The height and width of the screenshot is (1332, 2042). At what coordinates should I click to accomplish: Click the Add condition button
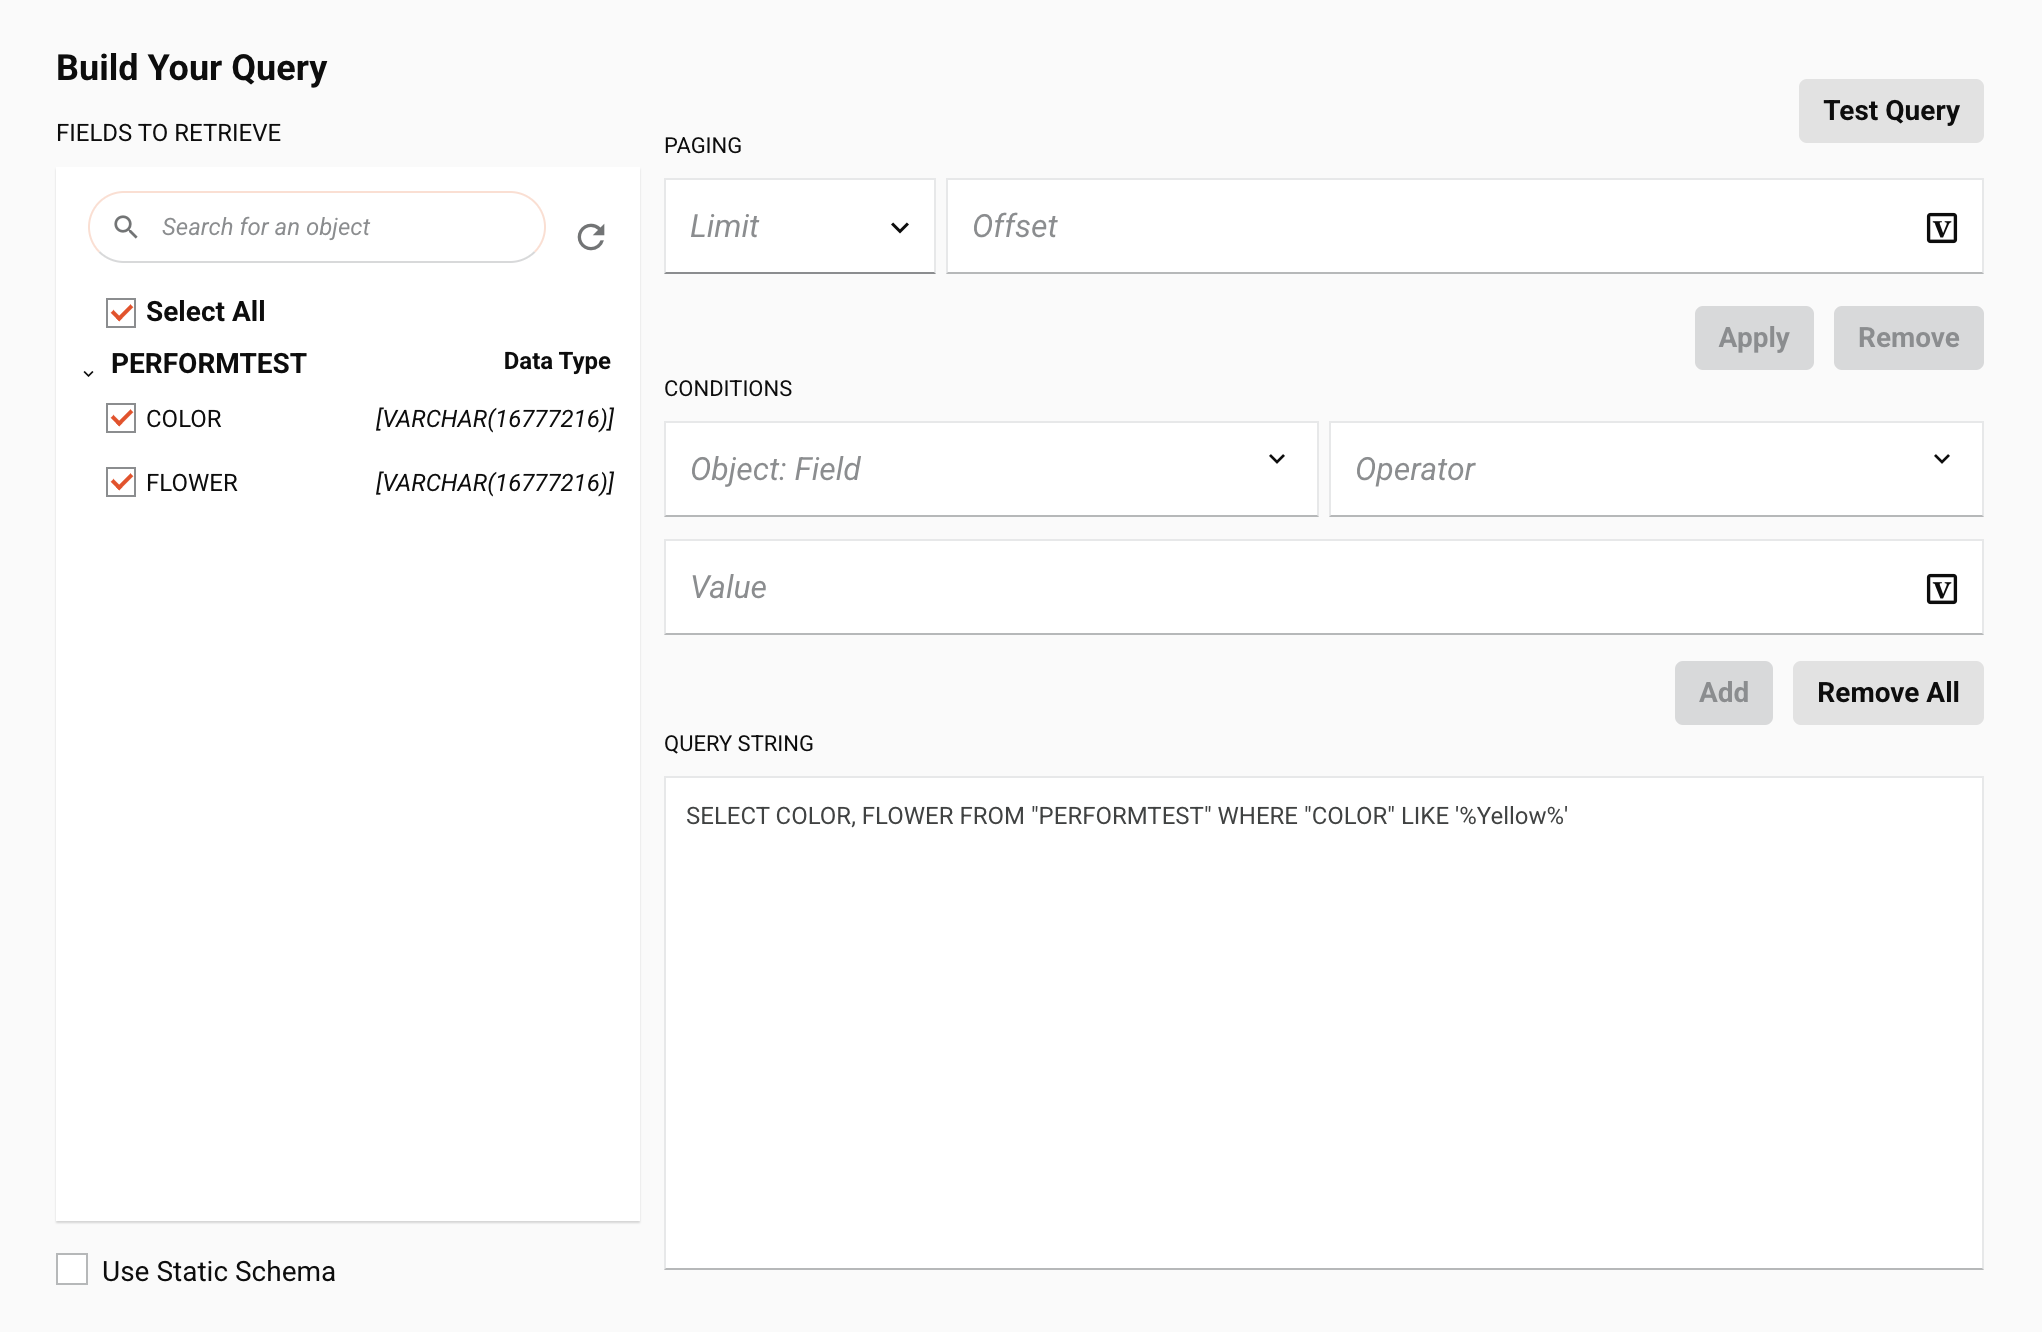click(1723, 692)
